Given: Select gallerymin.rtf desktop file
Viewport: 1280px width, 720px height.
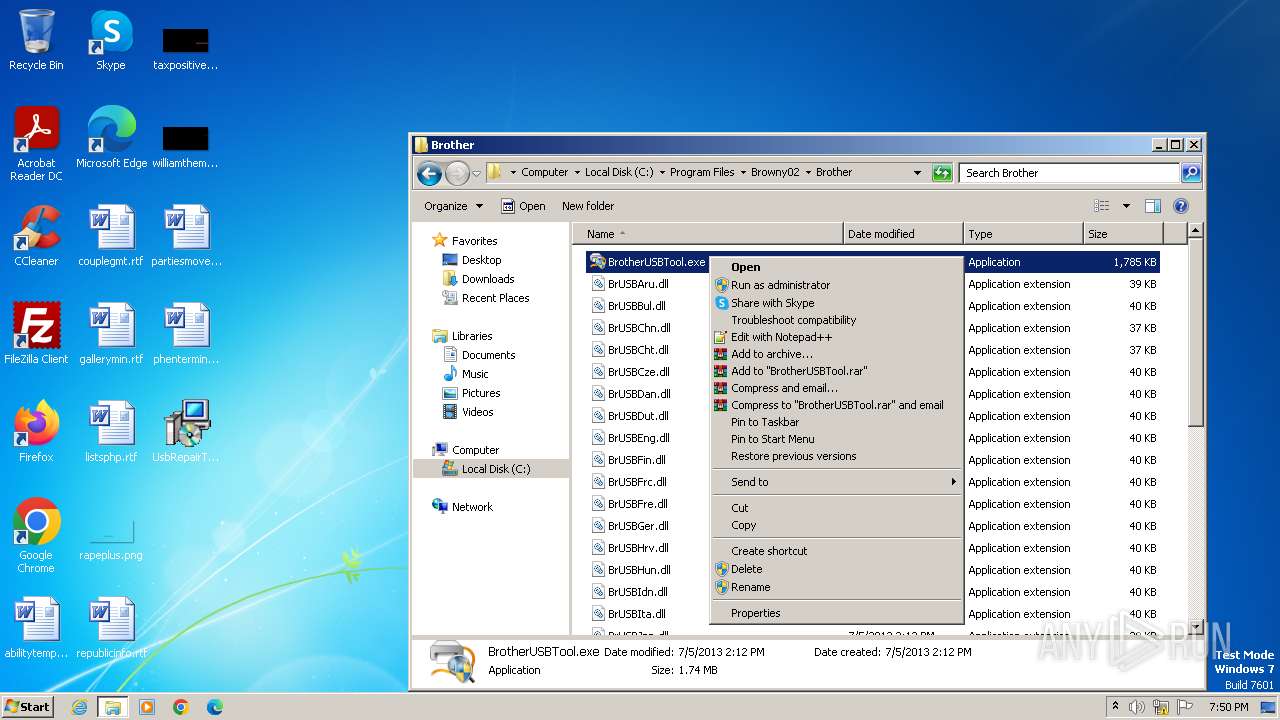Looking at the screenshot, I should coord(111,335).
